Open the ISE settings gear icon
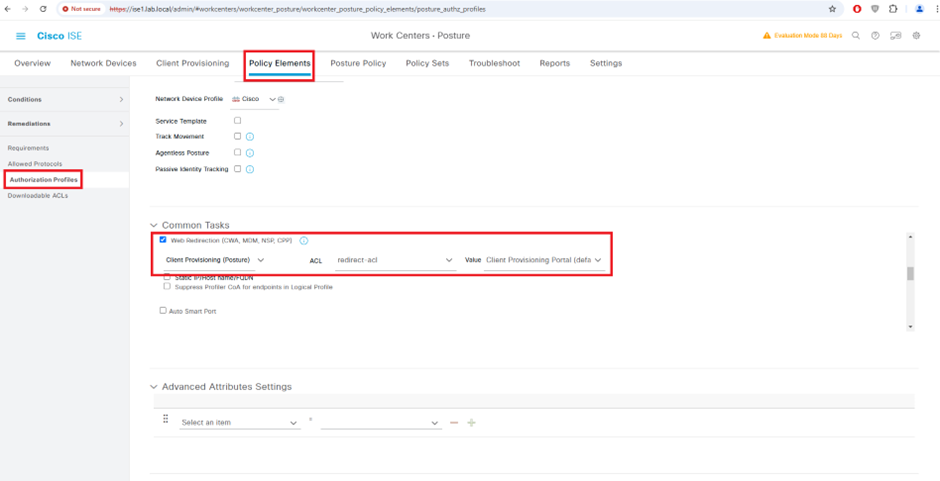This screenshot has height=481, width=940. pos(916,35)
